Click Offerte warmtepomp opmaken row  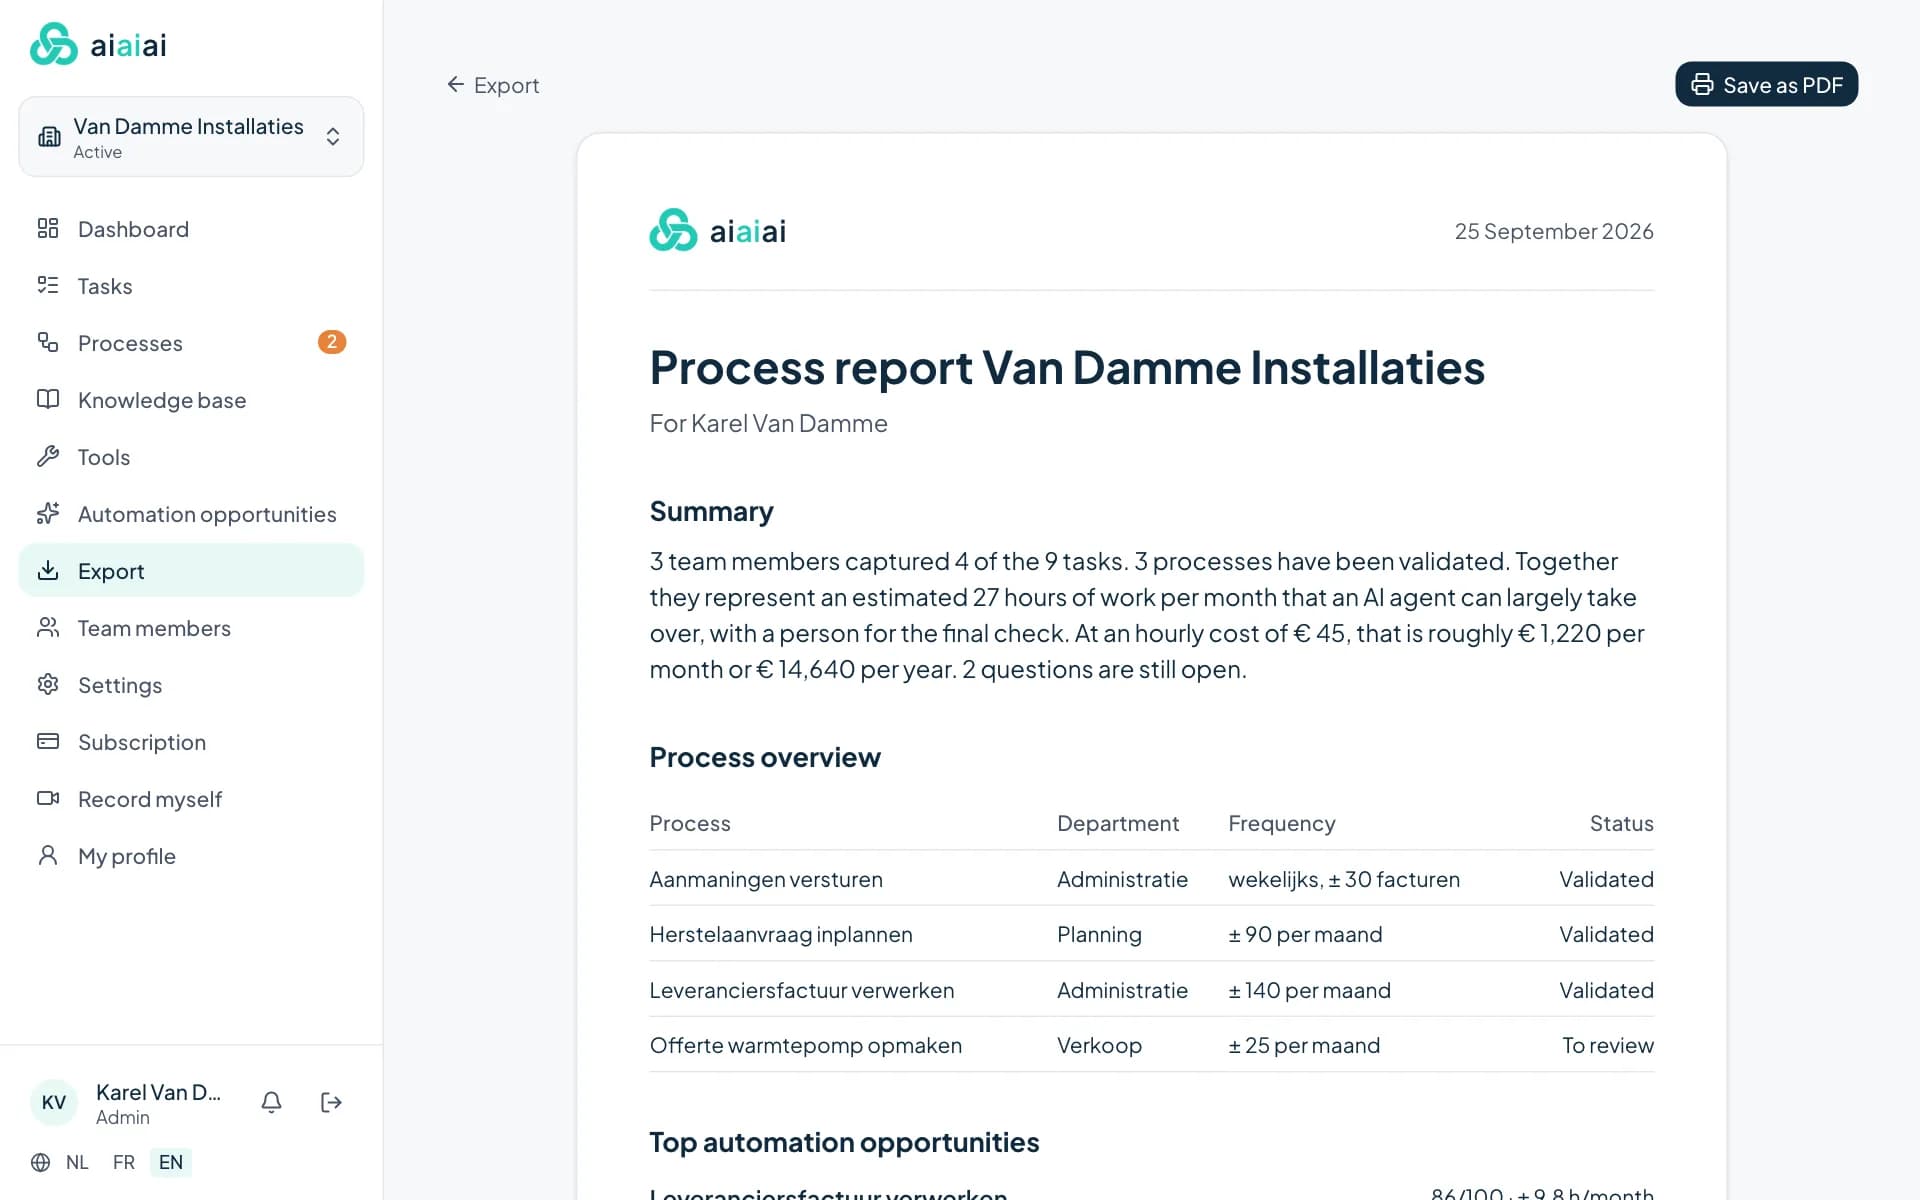point(1151,1045)
